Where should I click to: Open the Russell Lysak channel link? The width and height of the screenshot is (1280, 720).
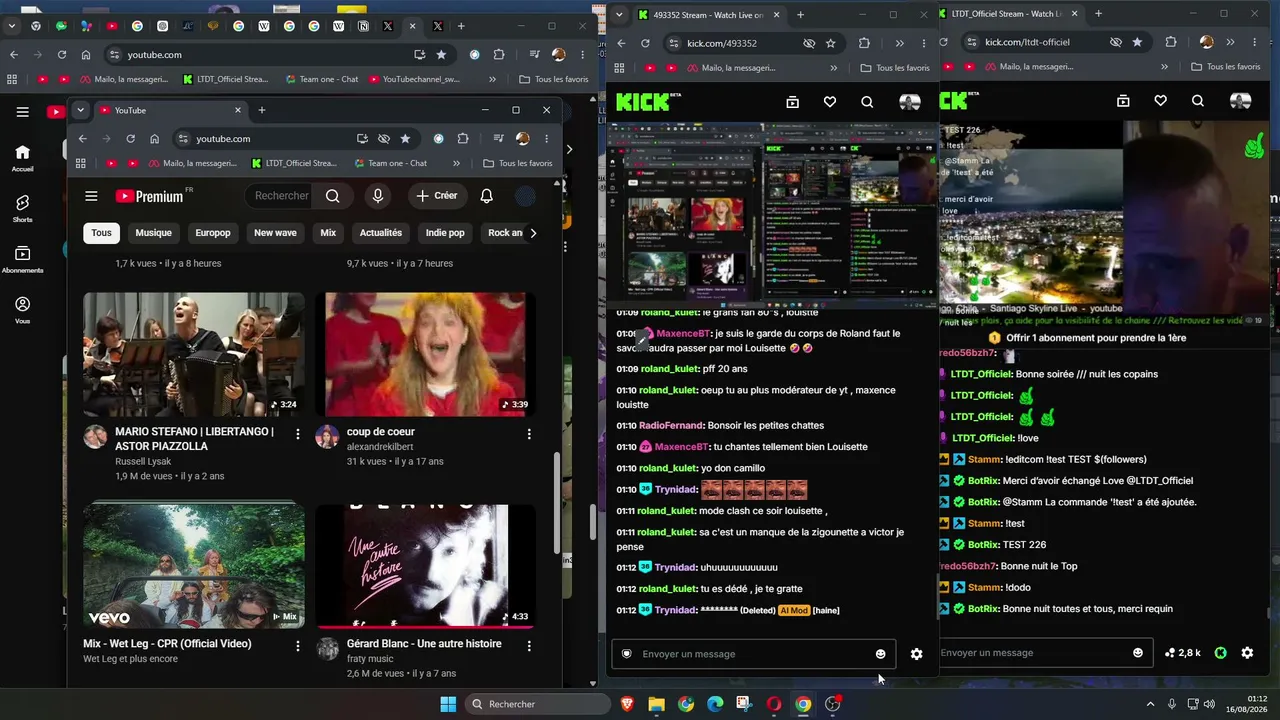pyautogui.click(x=143, y=462)
